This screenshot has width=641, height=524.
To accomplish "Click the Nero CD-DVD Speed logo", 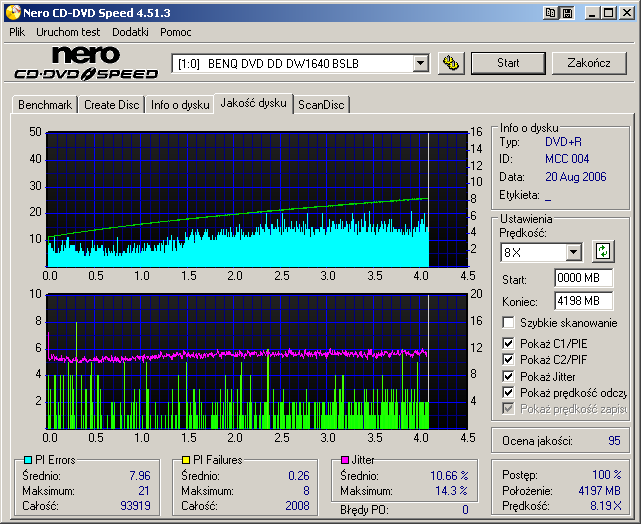I will click(x=86, y=63).
